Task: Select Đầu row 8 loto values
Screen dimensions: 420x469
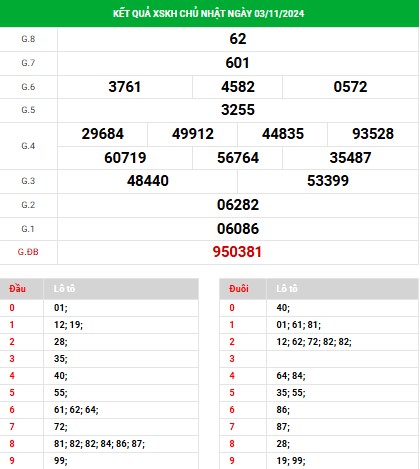Action: pos(99,444)
